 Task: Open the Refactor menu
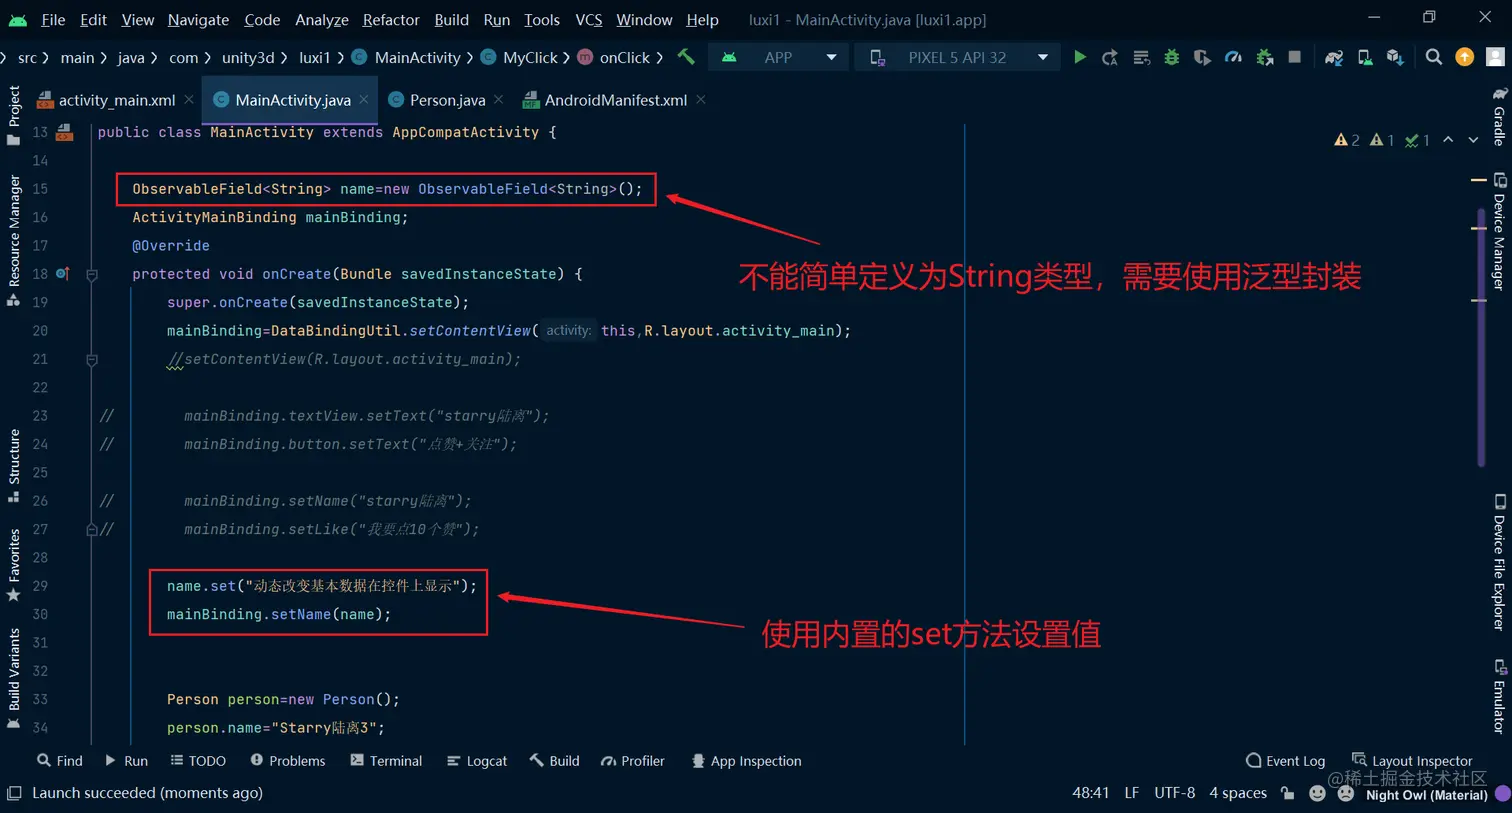391,20
